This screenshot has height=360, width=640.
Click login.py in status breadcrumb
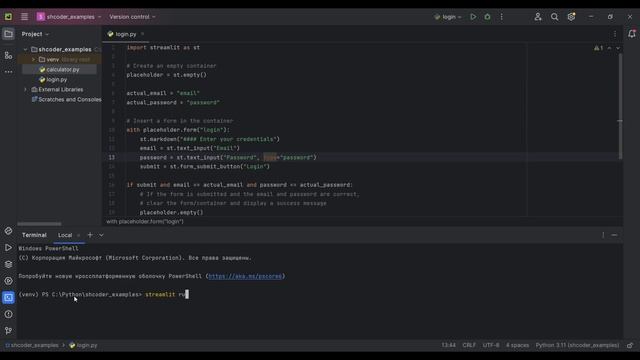pos(83,345)
